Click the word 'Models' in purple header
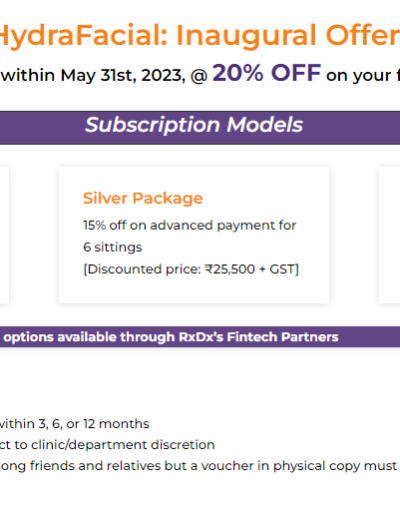The image size is (400, 516). click(x=265, y=125)
